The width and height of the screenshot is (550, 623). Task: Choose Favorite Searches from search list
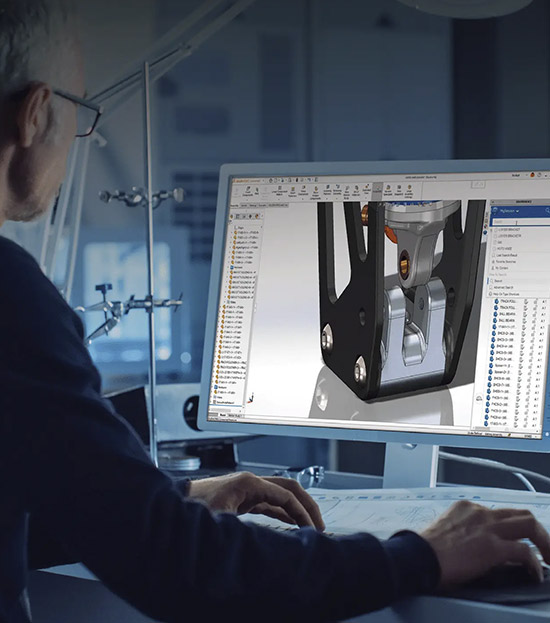coord(505,262)
